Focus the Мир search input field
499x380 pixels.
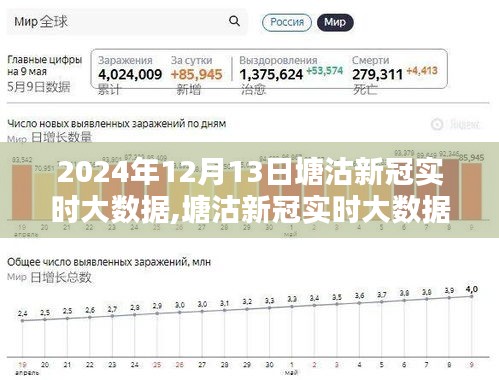point(127,22)
